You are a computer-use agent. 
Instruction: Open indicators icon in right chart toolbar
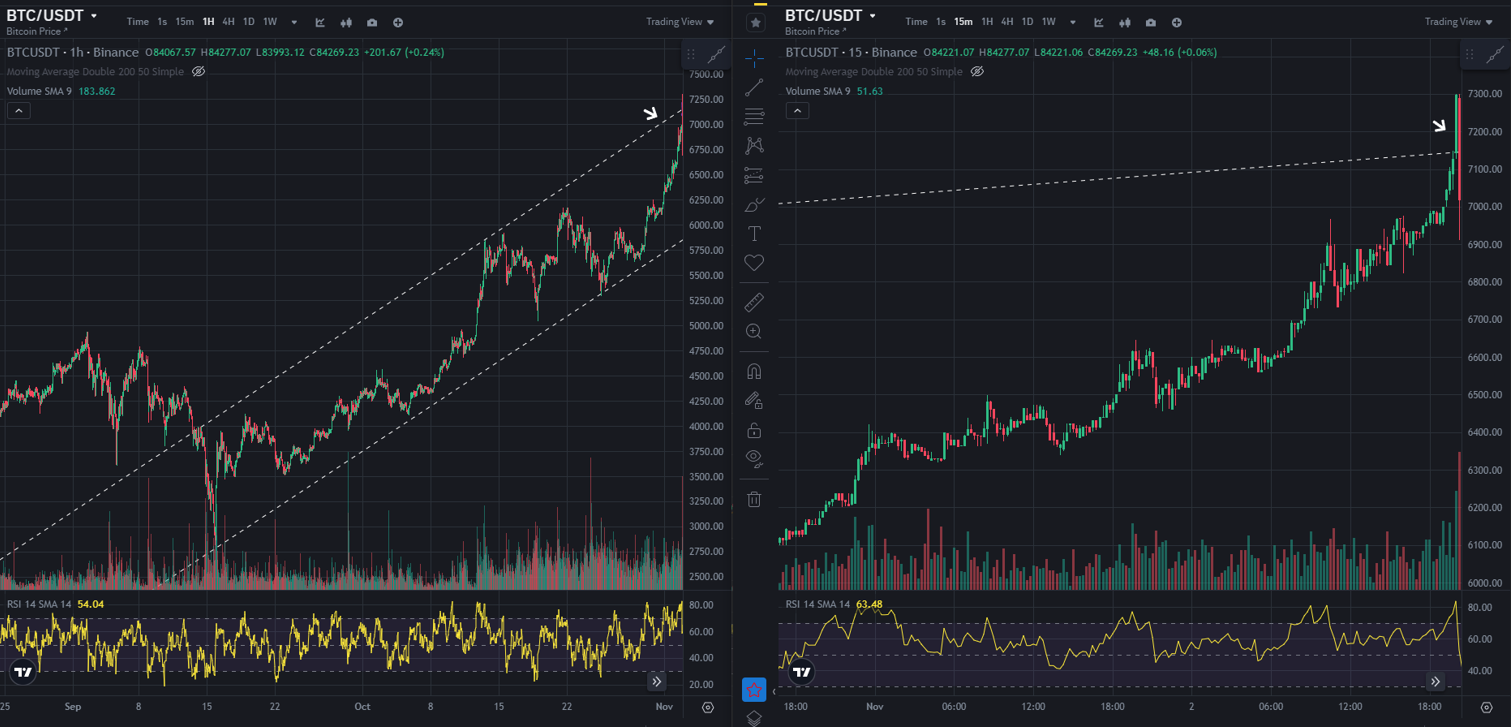[1099, 22]
